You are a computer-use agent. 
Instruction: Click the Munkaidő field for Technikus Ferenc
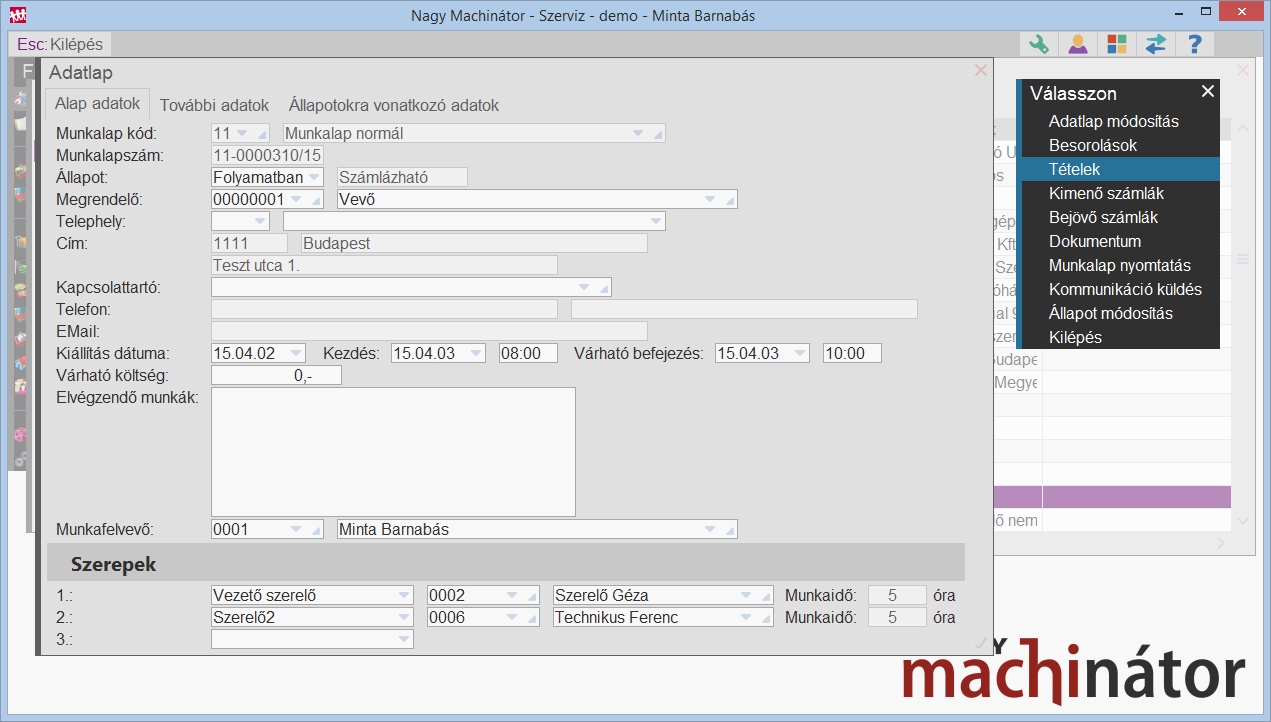click(x=897, y=617)
